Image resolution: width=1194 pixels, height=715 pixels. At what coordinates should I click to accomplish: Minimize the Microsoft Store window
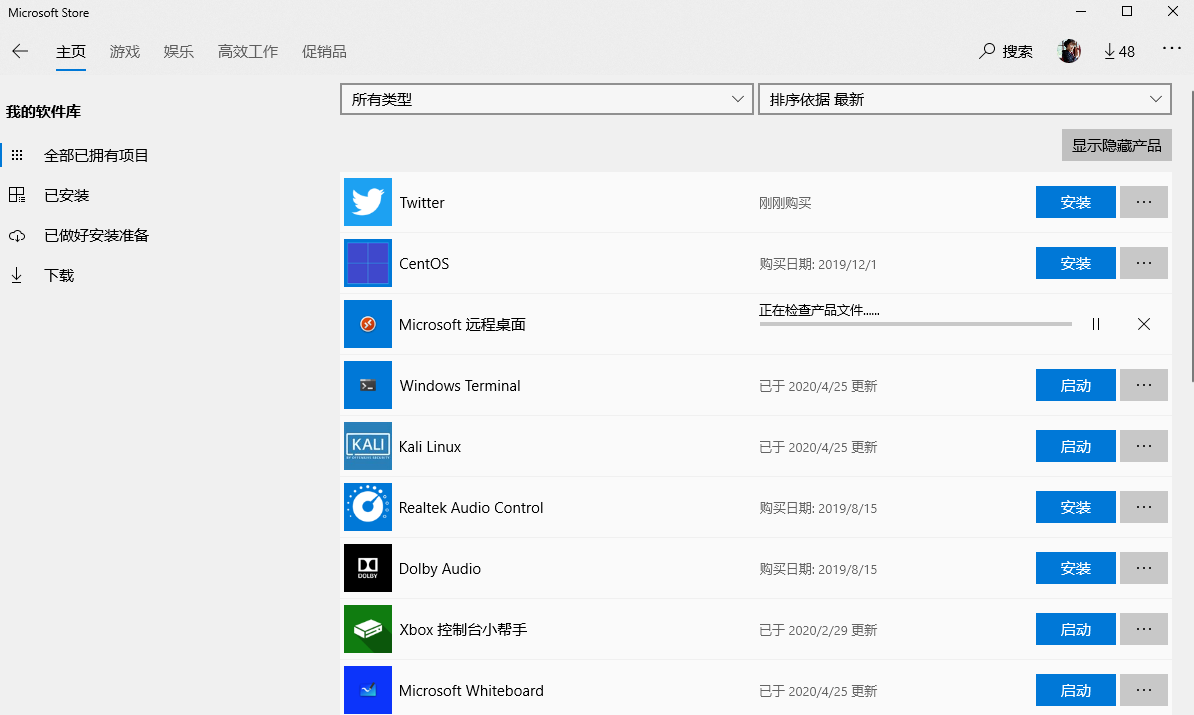pyautogui.click(x=1081, y=11)
